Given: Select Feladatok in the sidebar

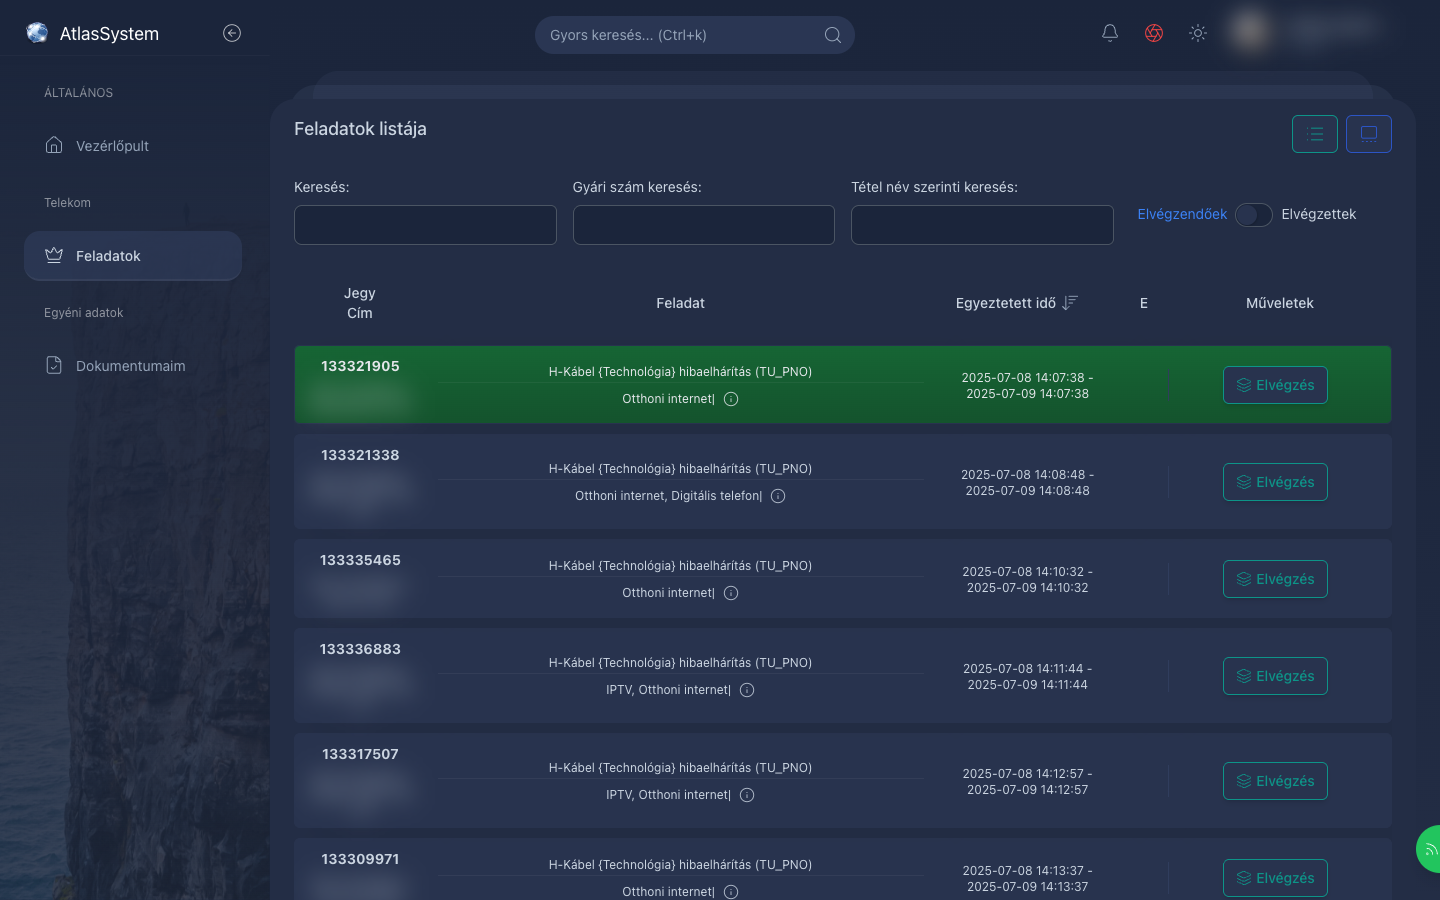Looking at the screenshot, I should 133,256.
